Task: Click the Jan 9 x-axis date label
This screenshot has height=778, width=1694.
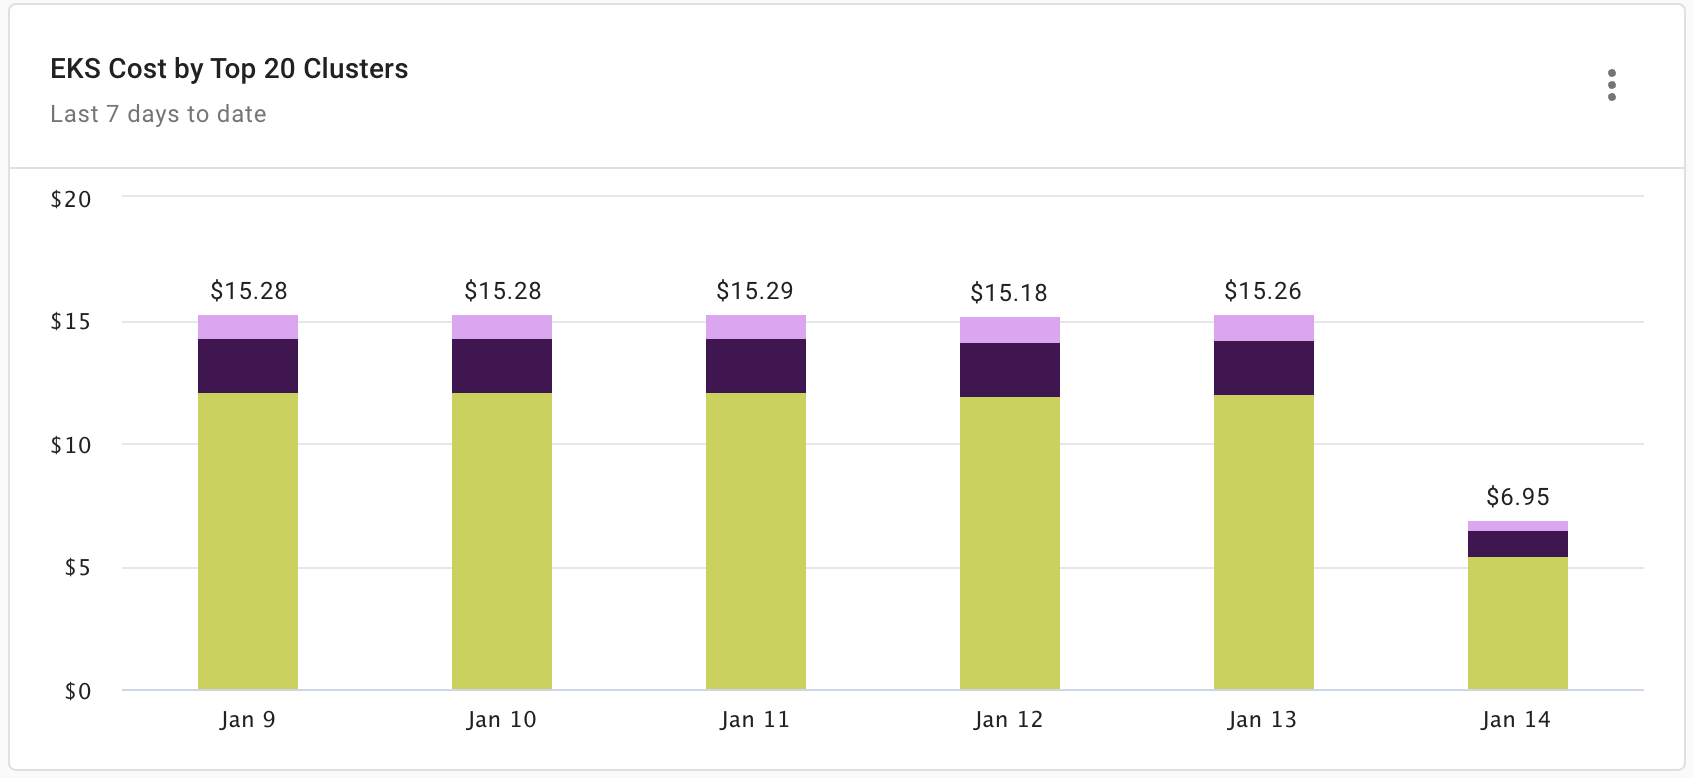Action: [247, 720]
